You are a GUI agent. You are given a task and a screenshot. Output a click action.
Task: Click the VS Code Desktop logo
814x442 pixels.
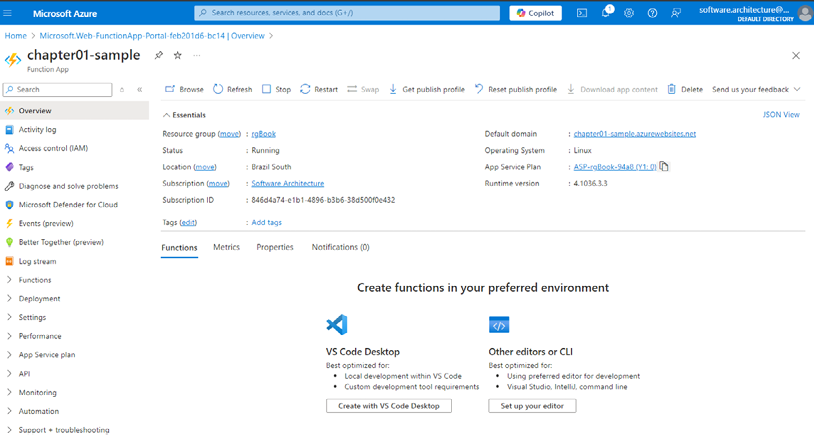pos(336,325)
